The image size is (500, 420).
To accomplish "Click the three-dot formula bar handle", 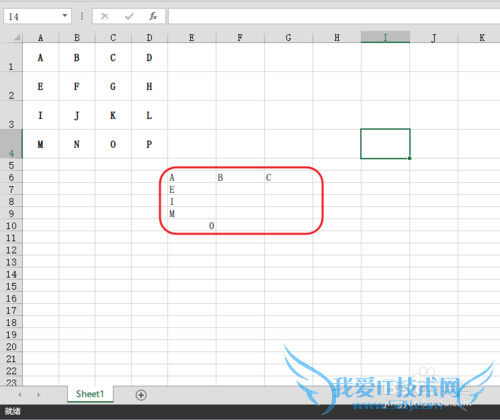I will click(x=82, y=16).
